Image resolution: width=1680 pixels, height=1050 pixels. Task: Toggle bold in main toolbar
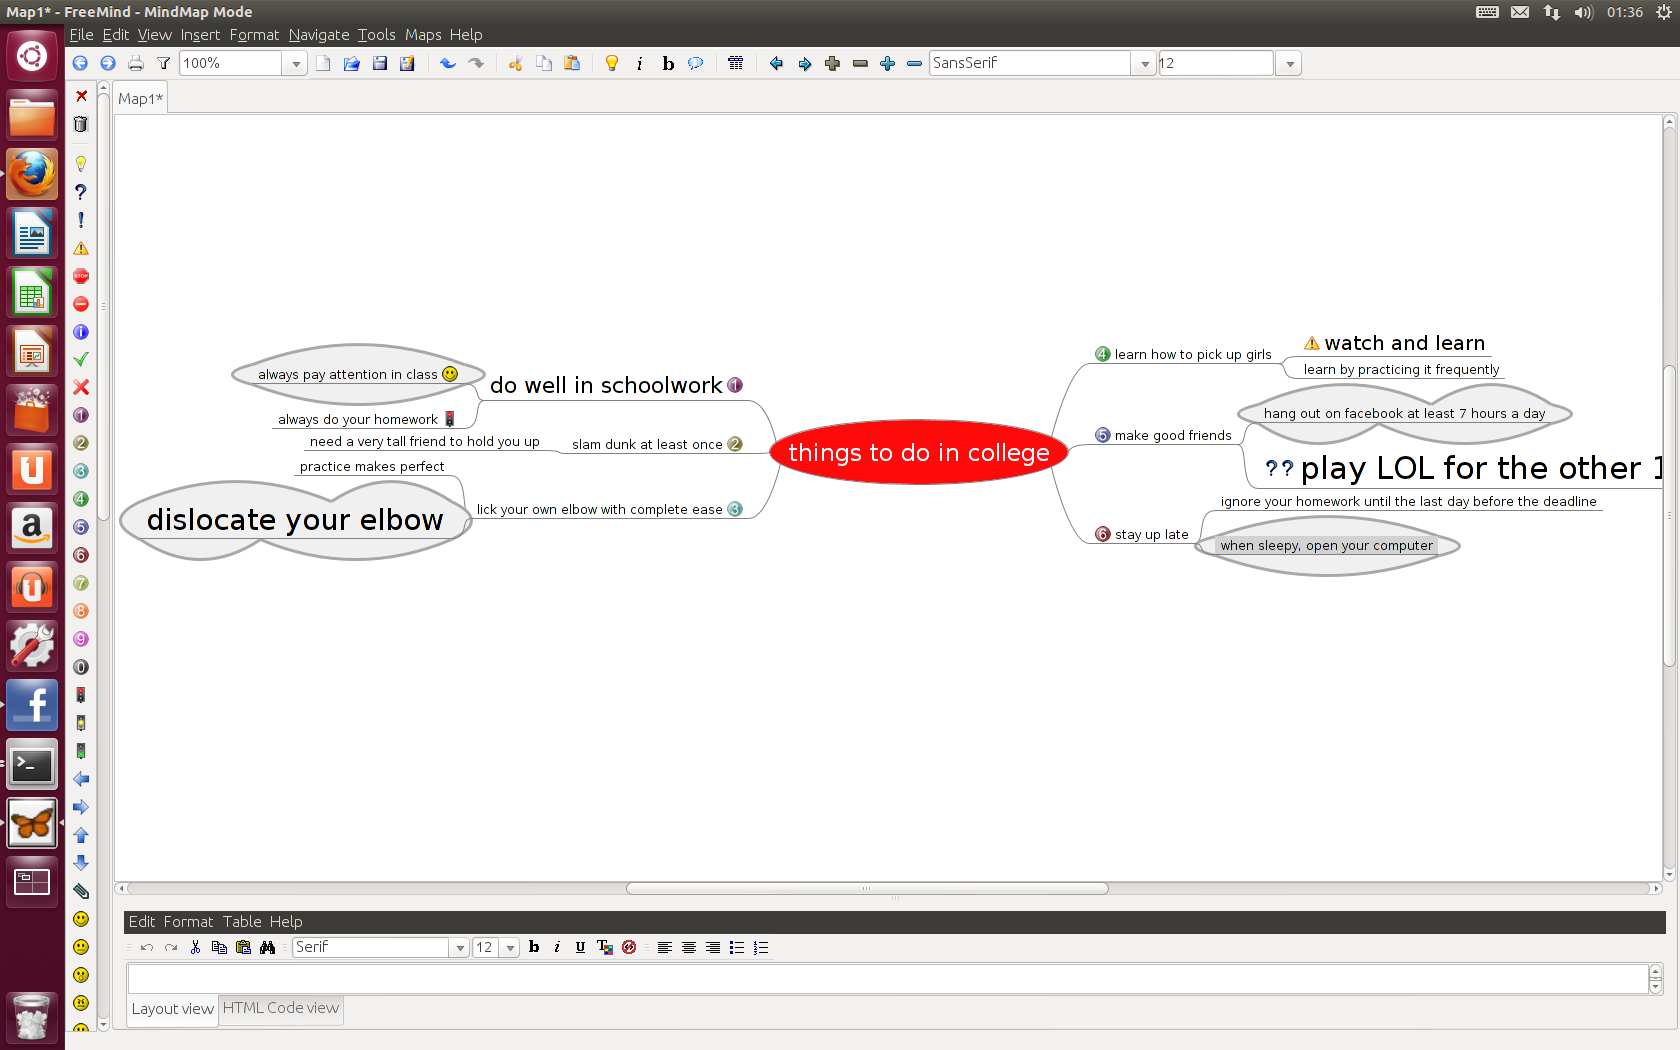[x=668, y=63]
